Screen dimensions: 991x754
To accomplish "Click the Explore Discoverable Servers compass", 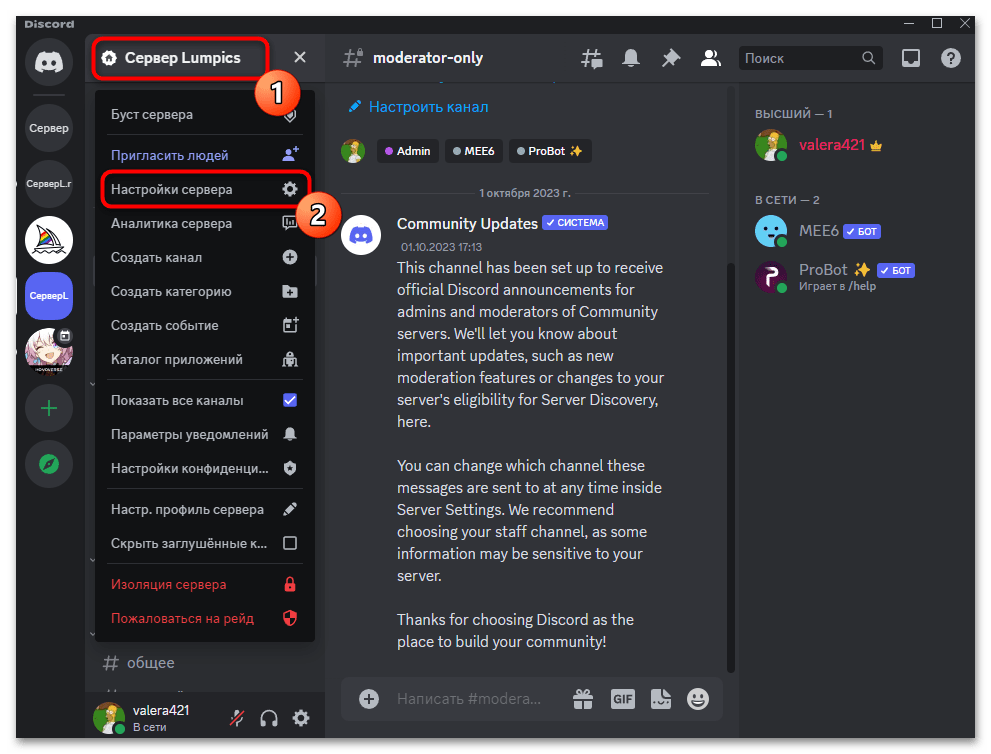I will [x=49, y=464].
